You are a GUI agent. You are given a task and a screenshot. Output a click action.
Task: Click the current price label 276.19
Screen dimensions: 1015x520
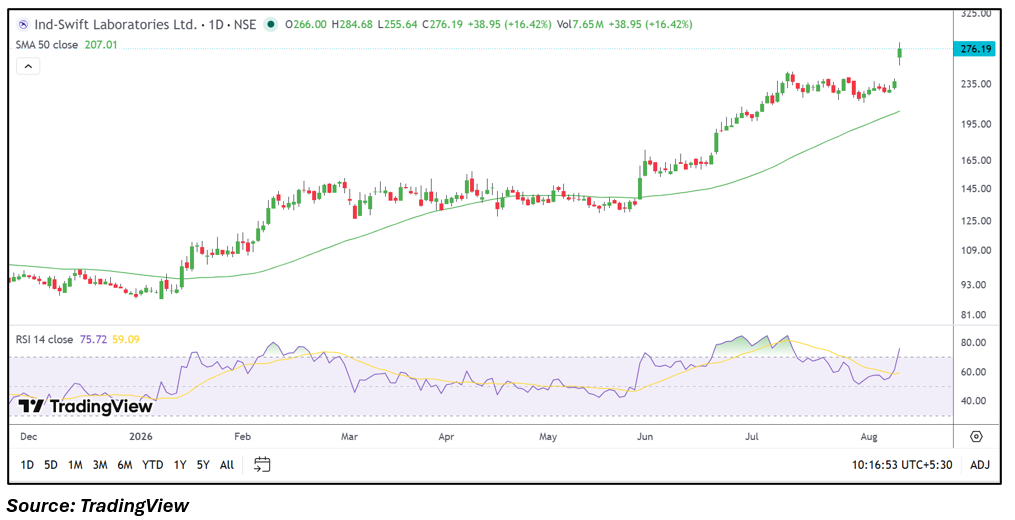(974, 49)
